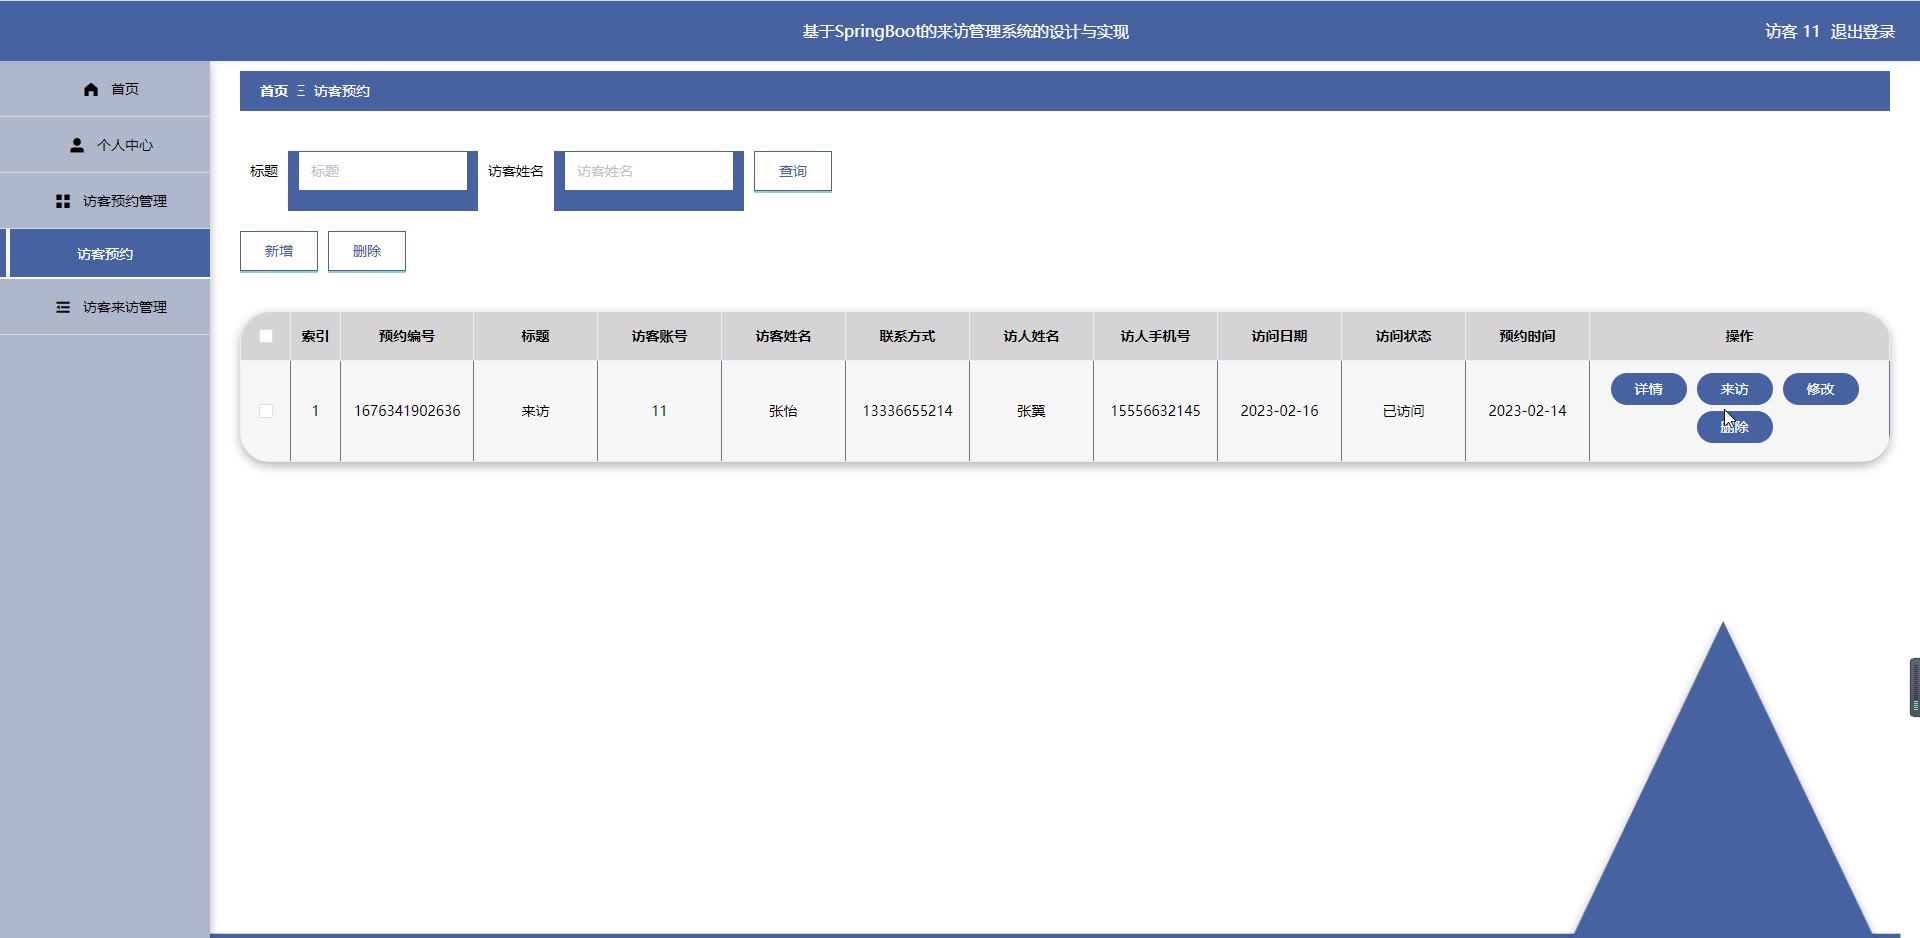Click the 访客 11 user label
The height and width of the screenshot is (938, 1920).
1792,32
